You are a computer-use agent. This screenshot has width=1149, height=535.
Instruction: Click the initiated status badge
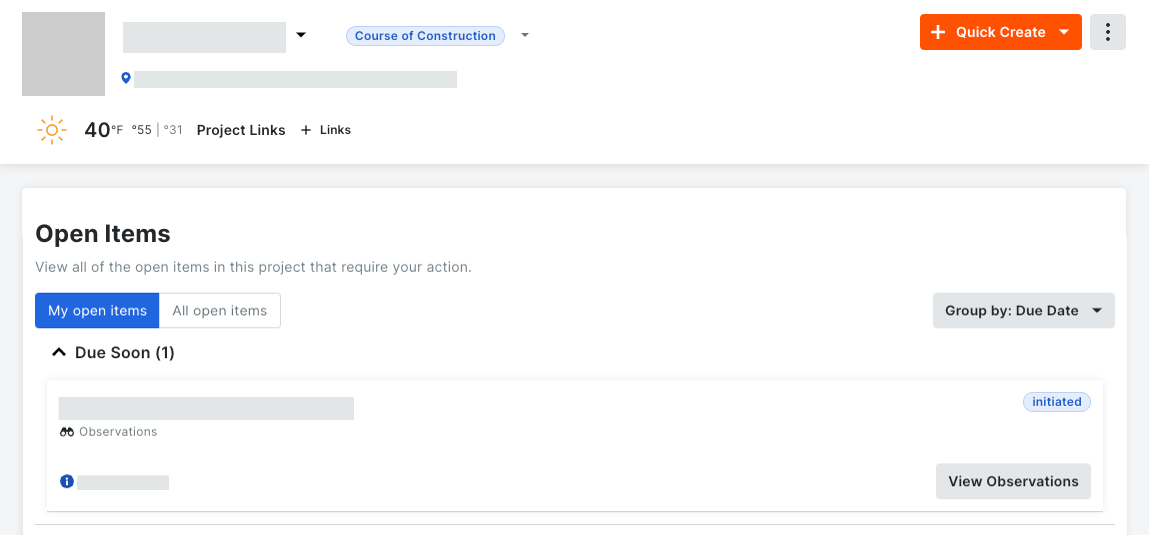[x=1057, y=402]
